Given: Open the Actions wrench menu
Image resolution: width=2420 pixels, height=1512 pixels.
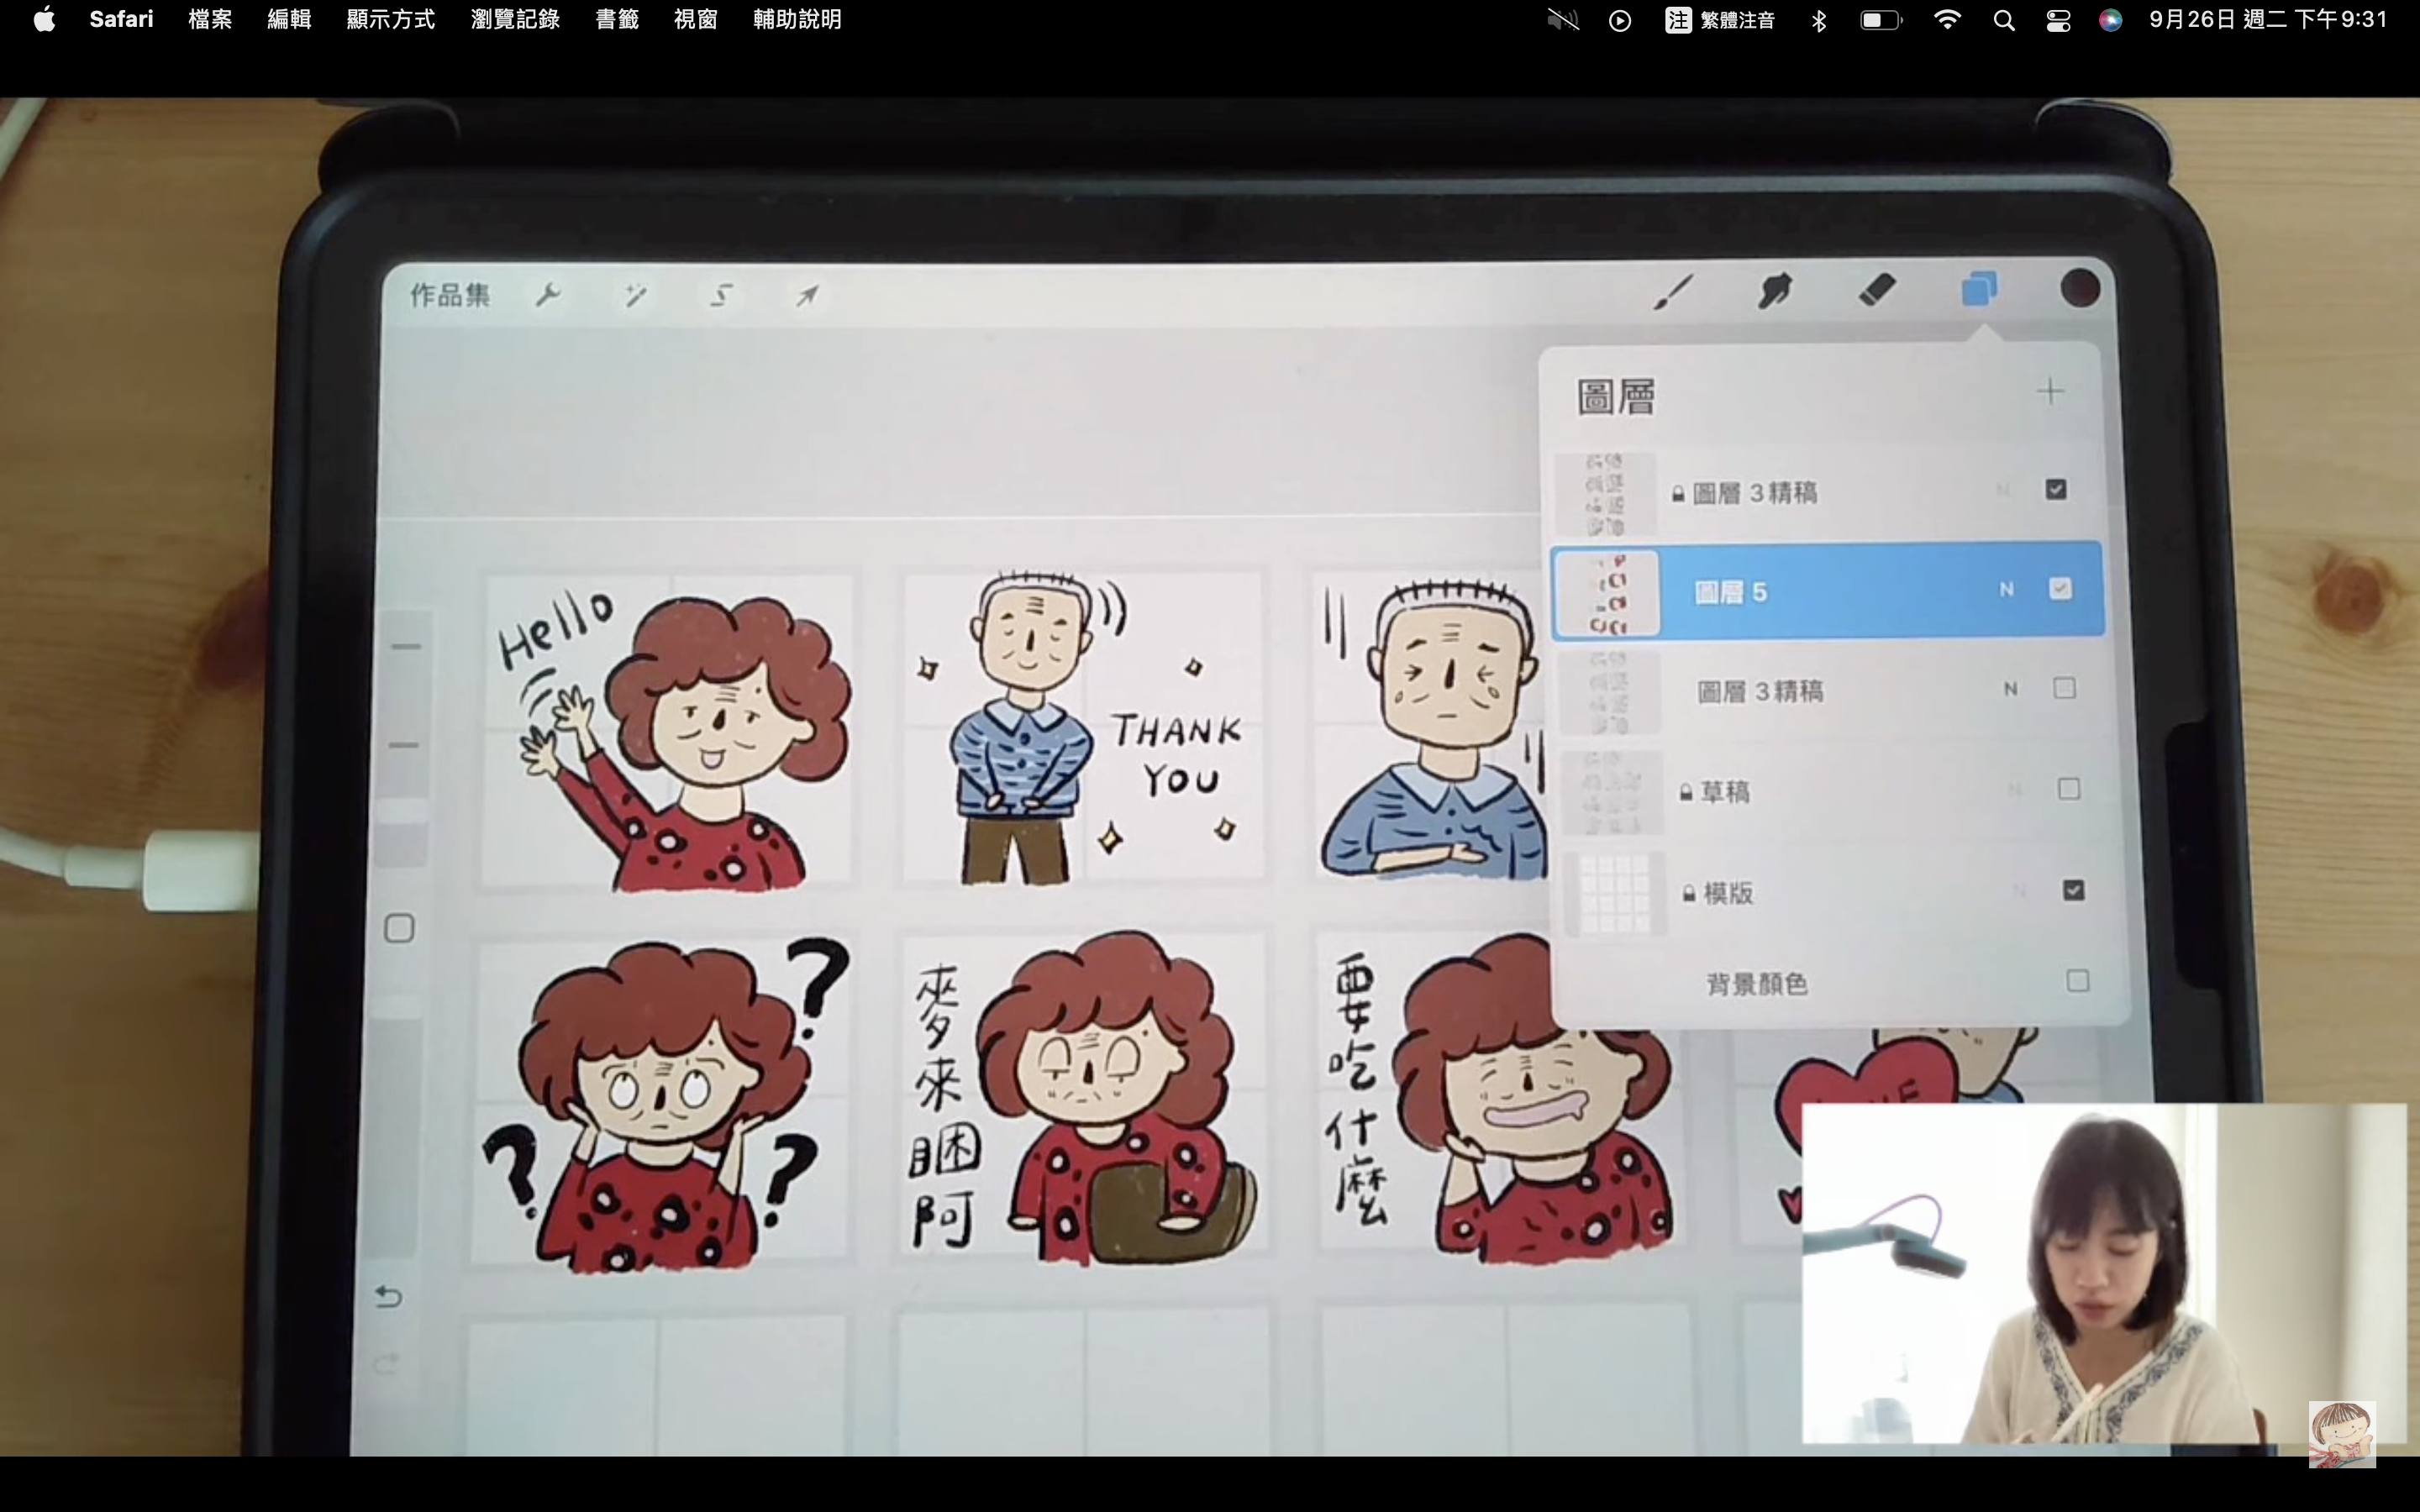Looking at the screenshot, I should click(548, 295).
